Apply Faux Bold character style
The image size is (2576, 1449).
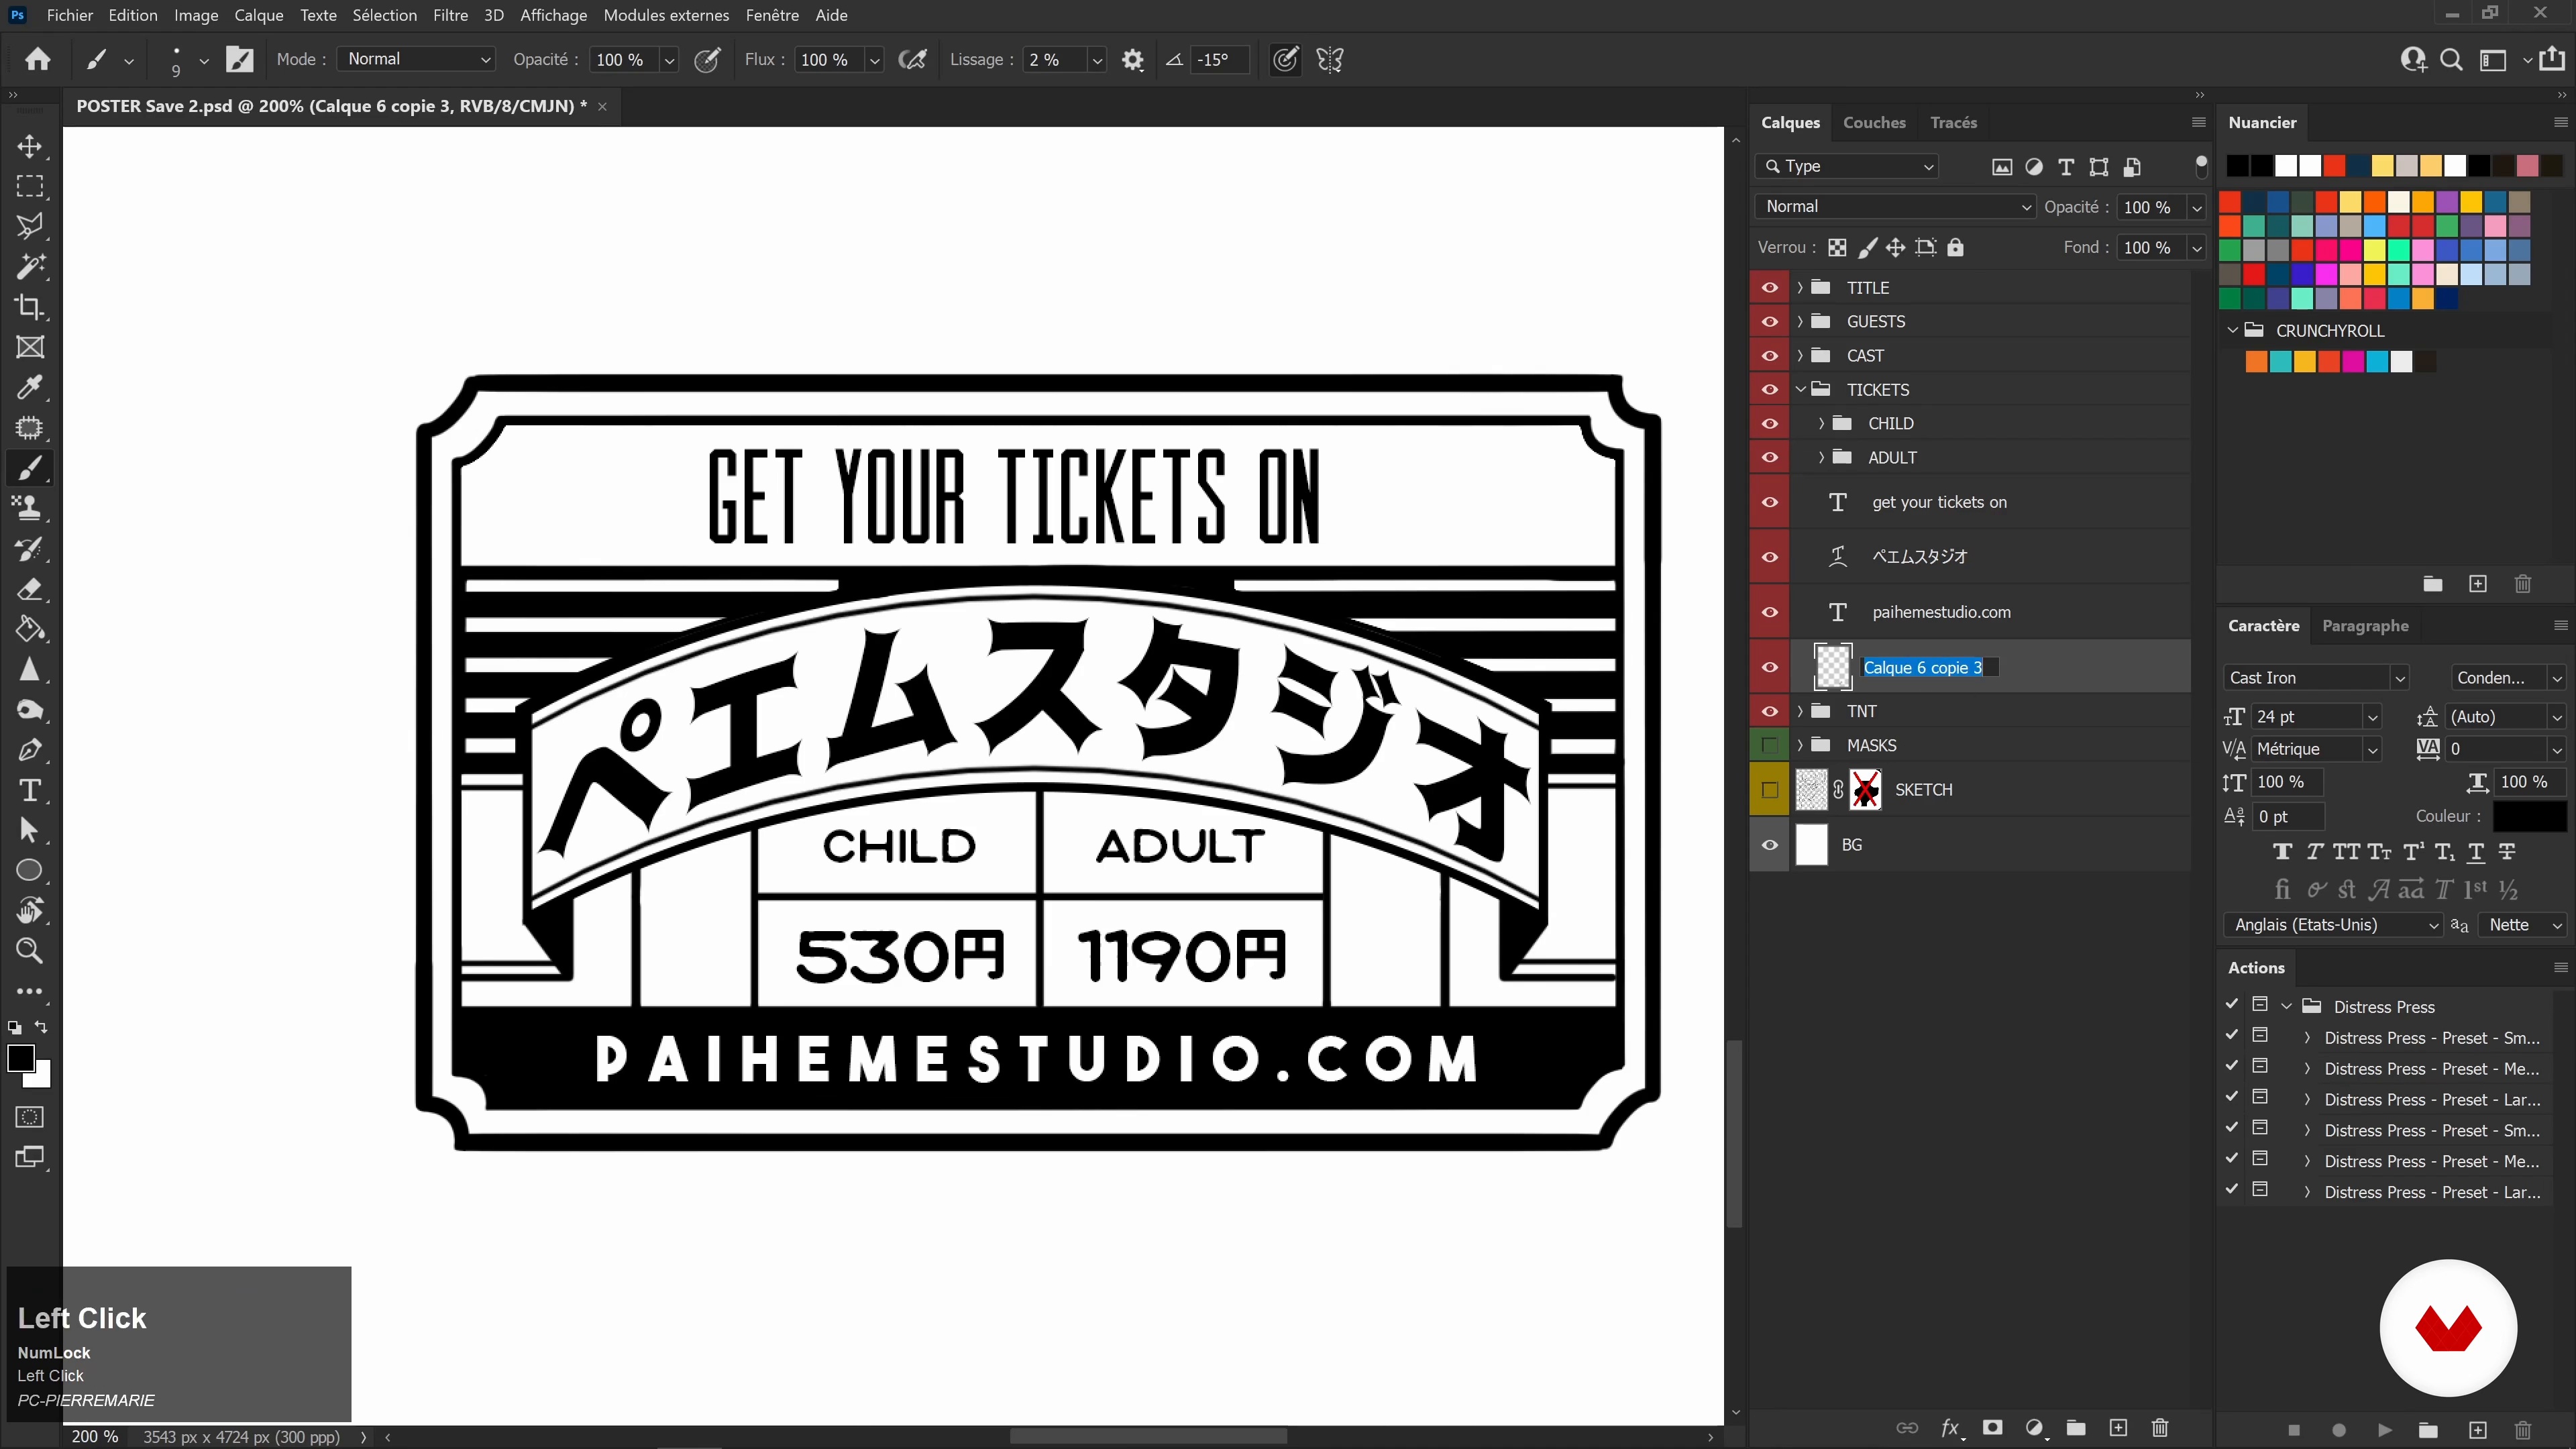[x=2282, y=852]
